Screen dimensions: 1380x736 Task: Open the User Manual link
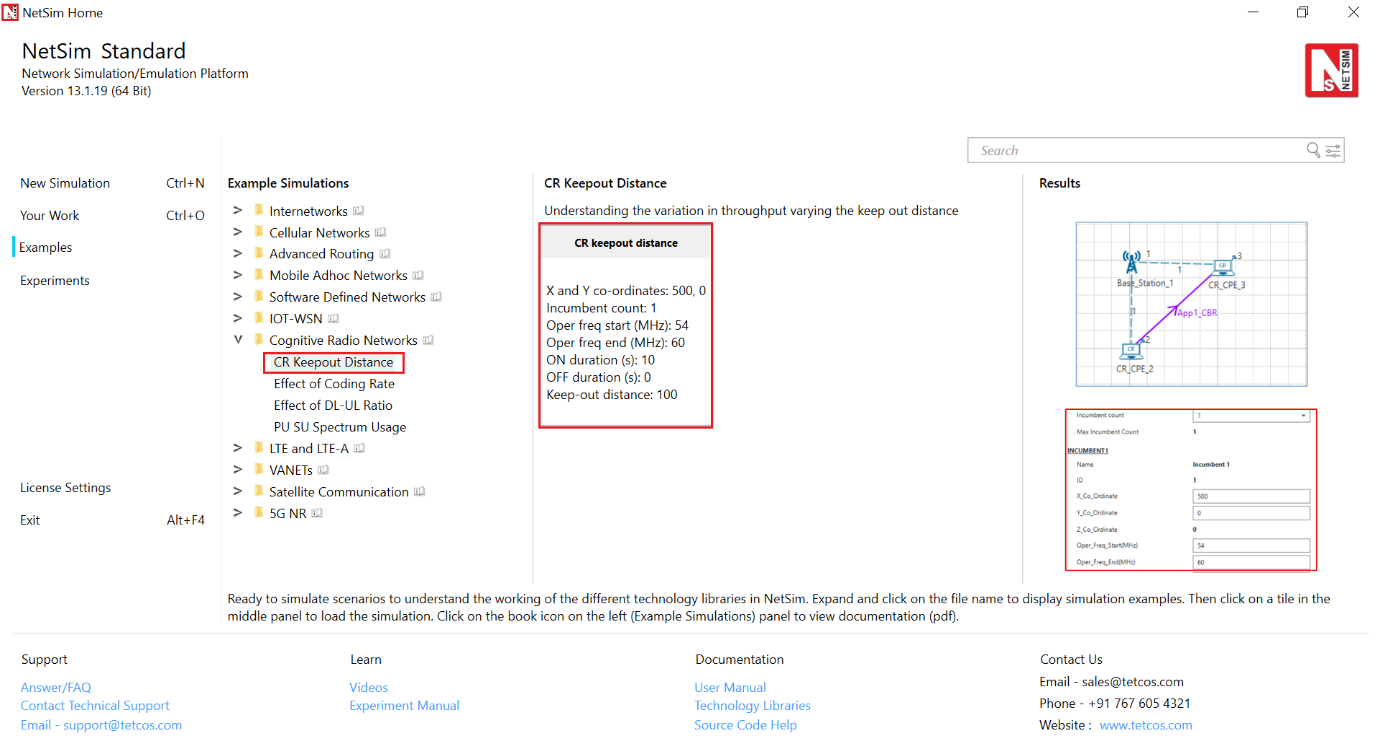point(730,687)
